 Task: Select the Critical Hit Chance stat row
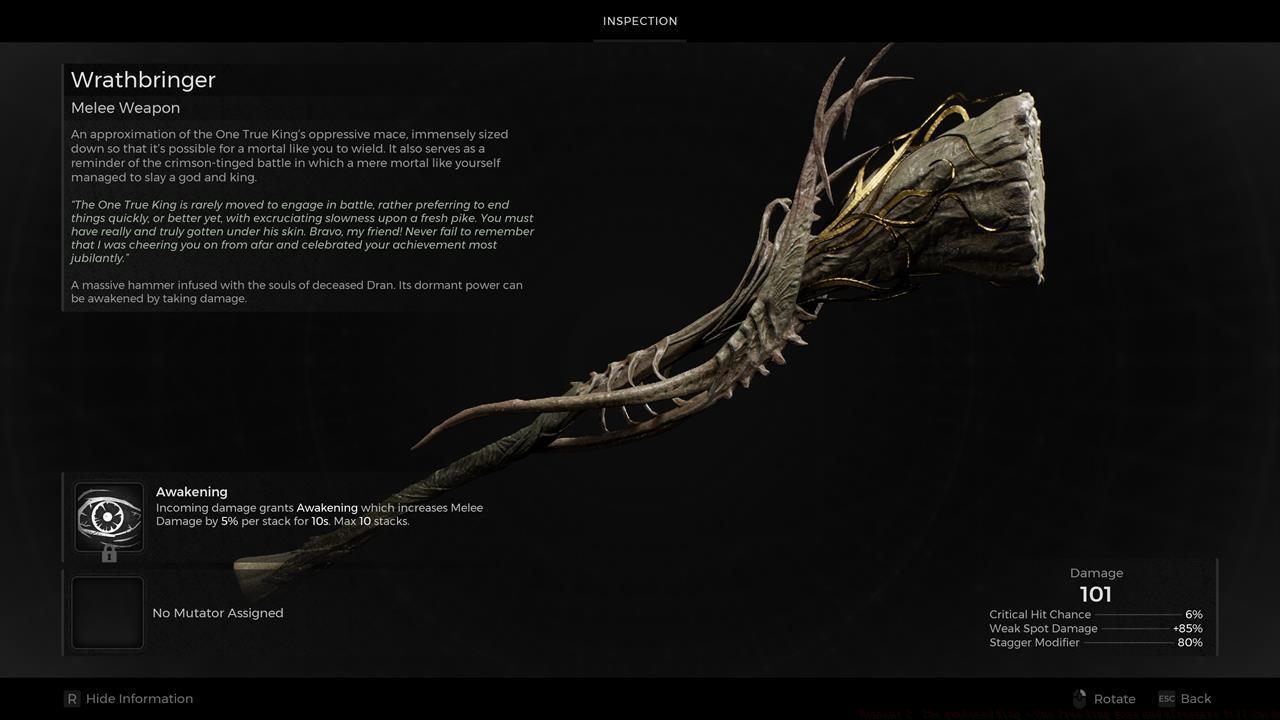(x=1095, y=615)
